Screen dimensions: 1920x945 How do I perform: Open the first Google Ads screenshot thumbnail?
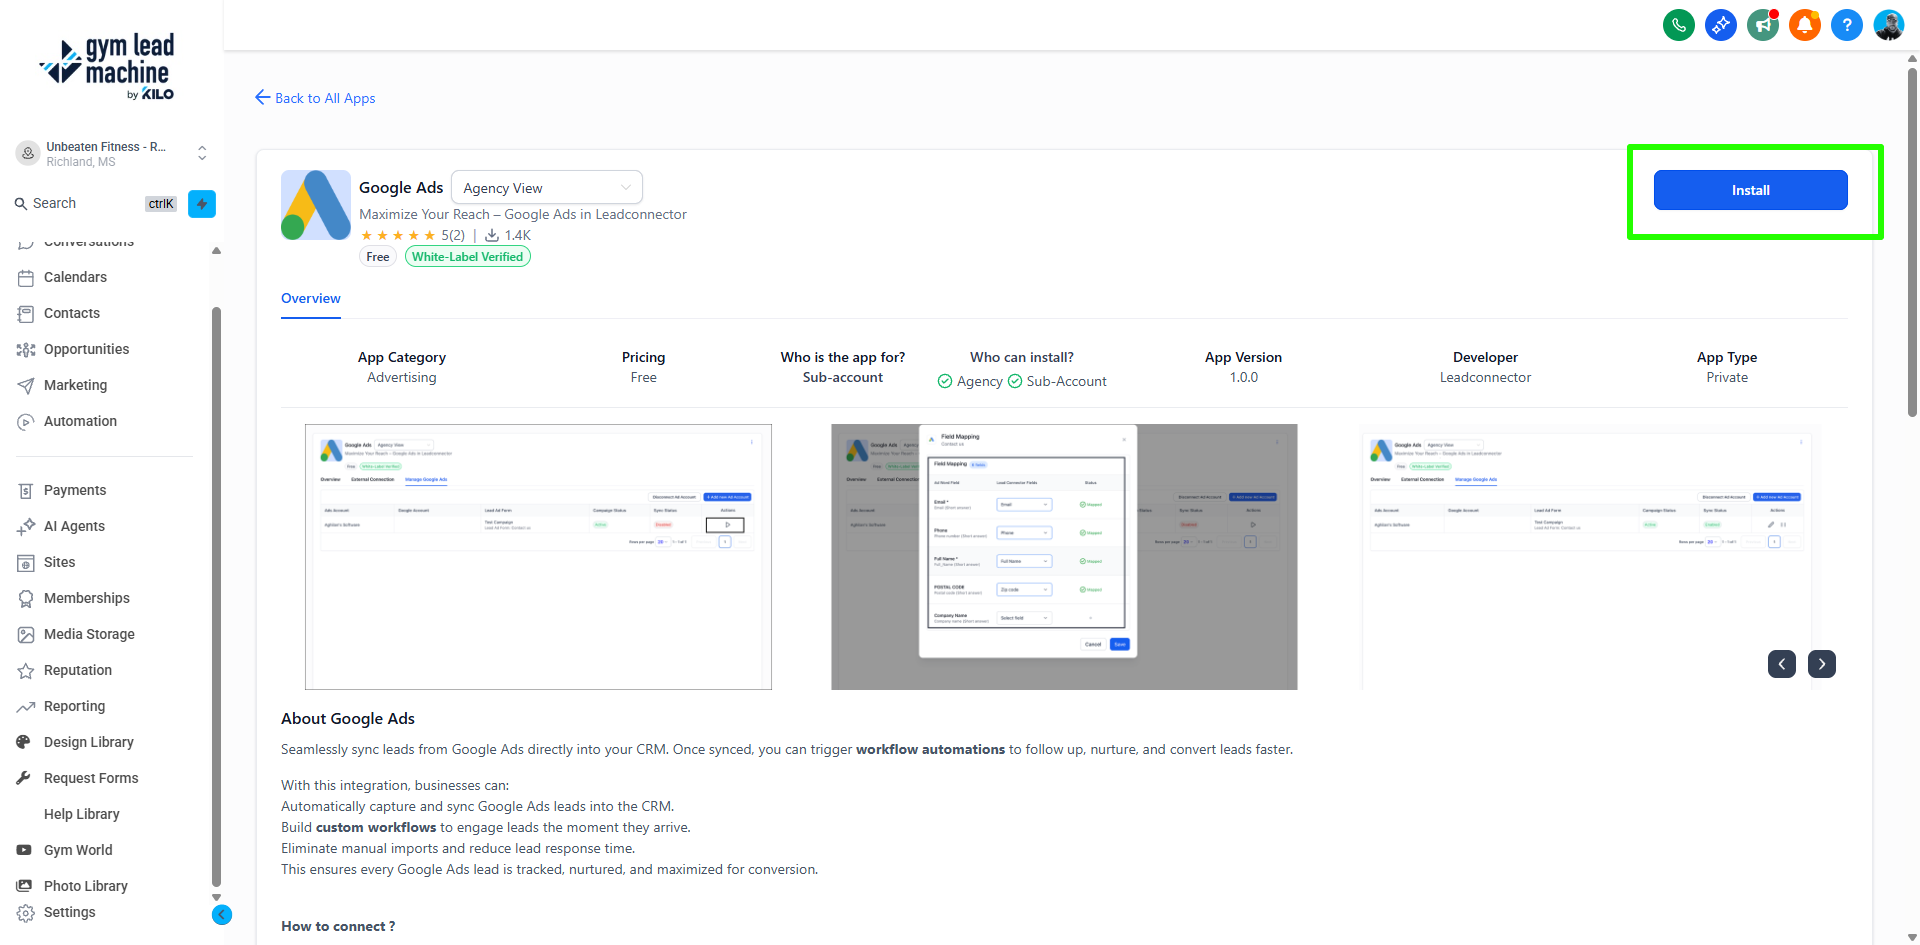point(538,557)
